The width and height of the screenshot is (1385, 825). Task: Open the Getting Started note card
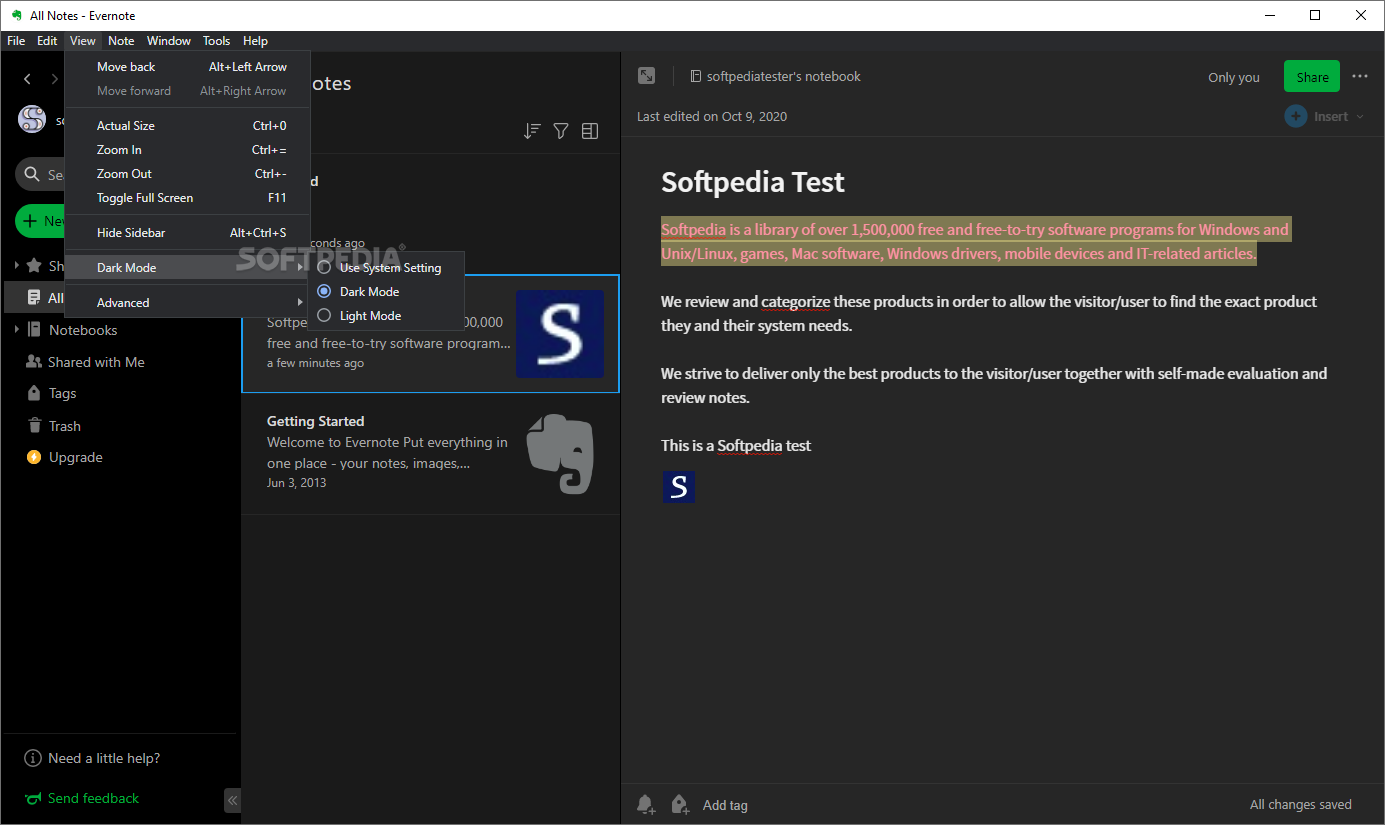(430, 454)
